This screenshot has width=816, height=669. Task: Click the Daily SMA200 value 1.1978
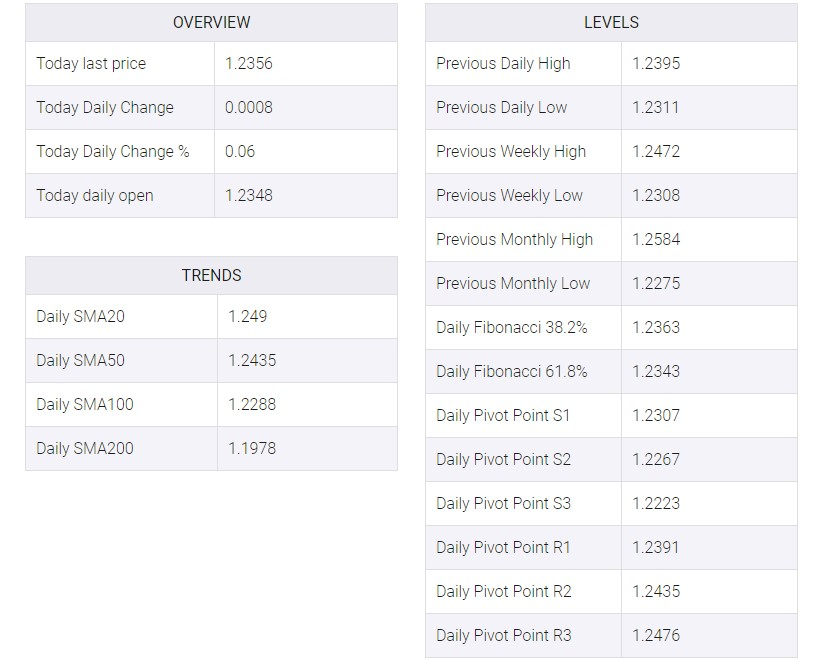tap(252, 448)
